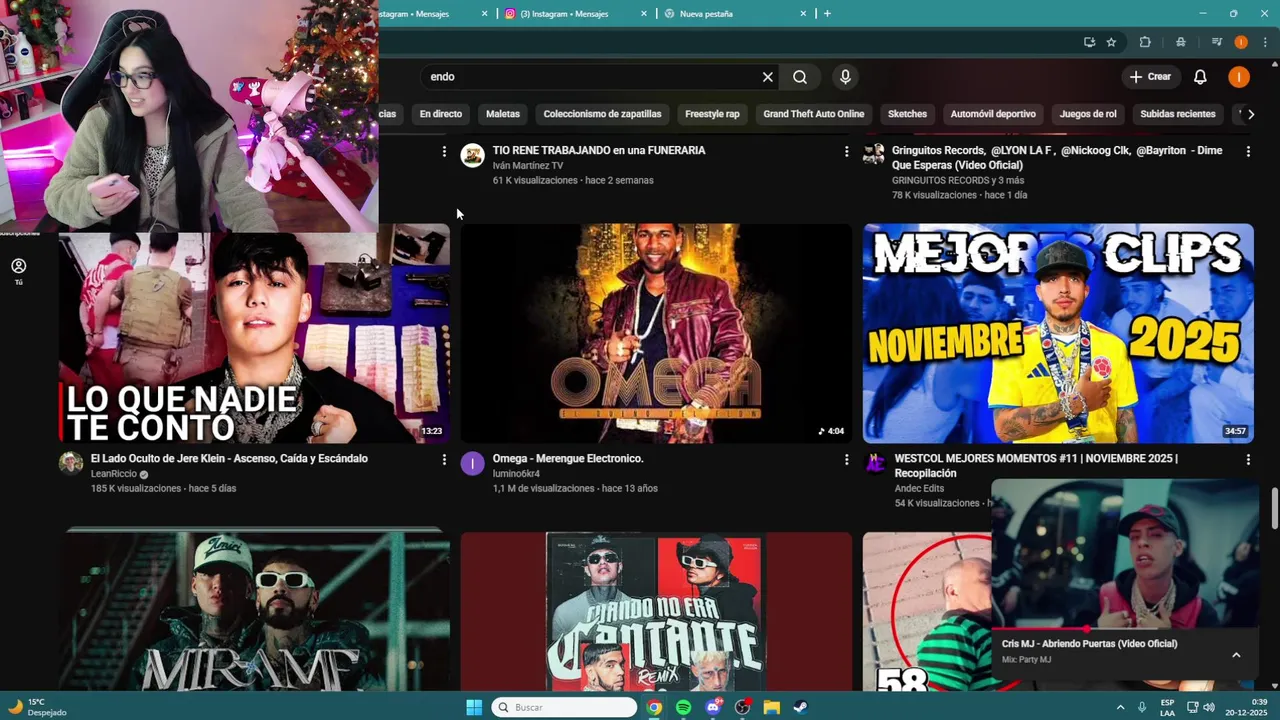Open Spotify from the taskbar
This screenshot has height=720, width=1280.
pos(683,707)
